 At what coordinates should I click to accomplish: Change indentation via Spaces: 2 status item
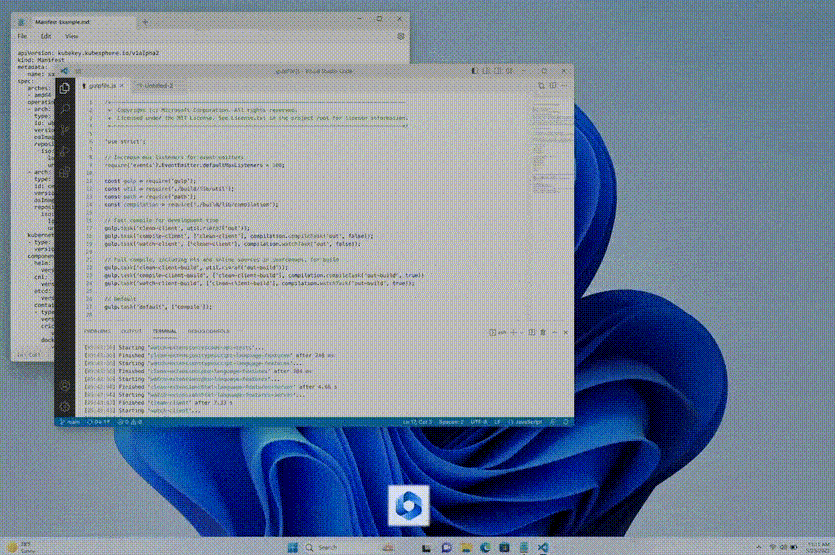click(x=451, y=422)
